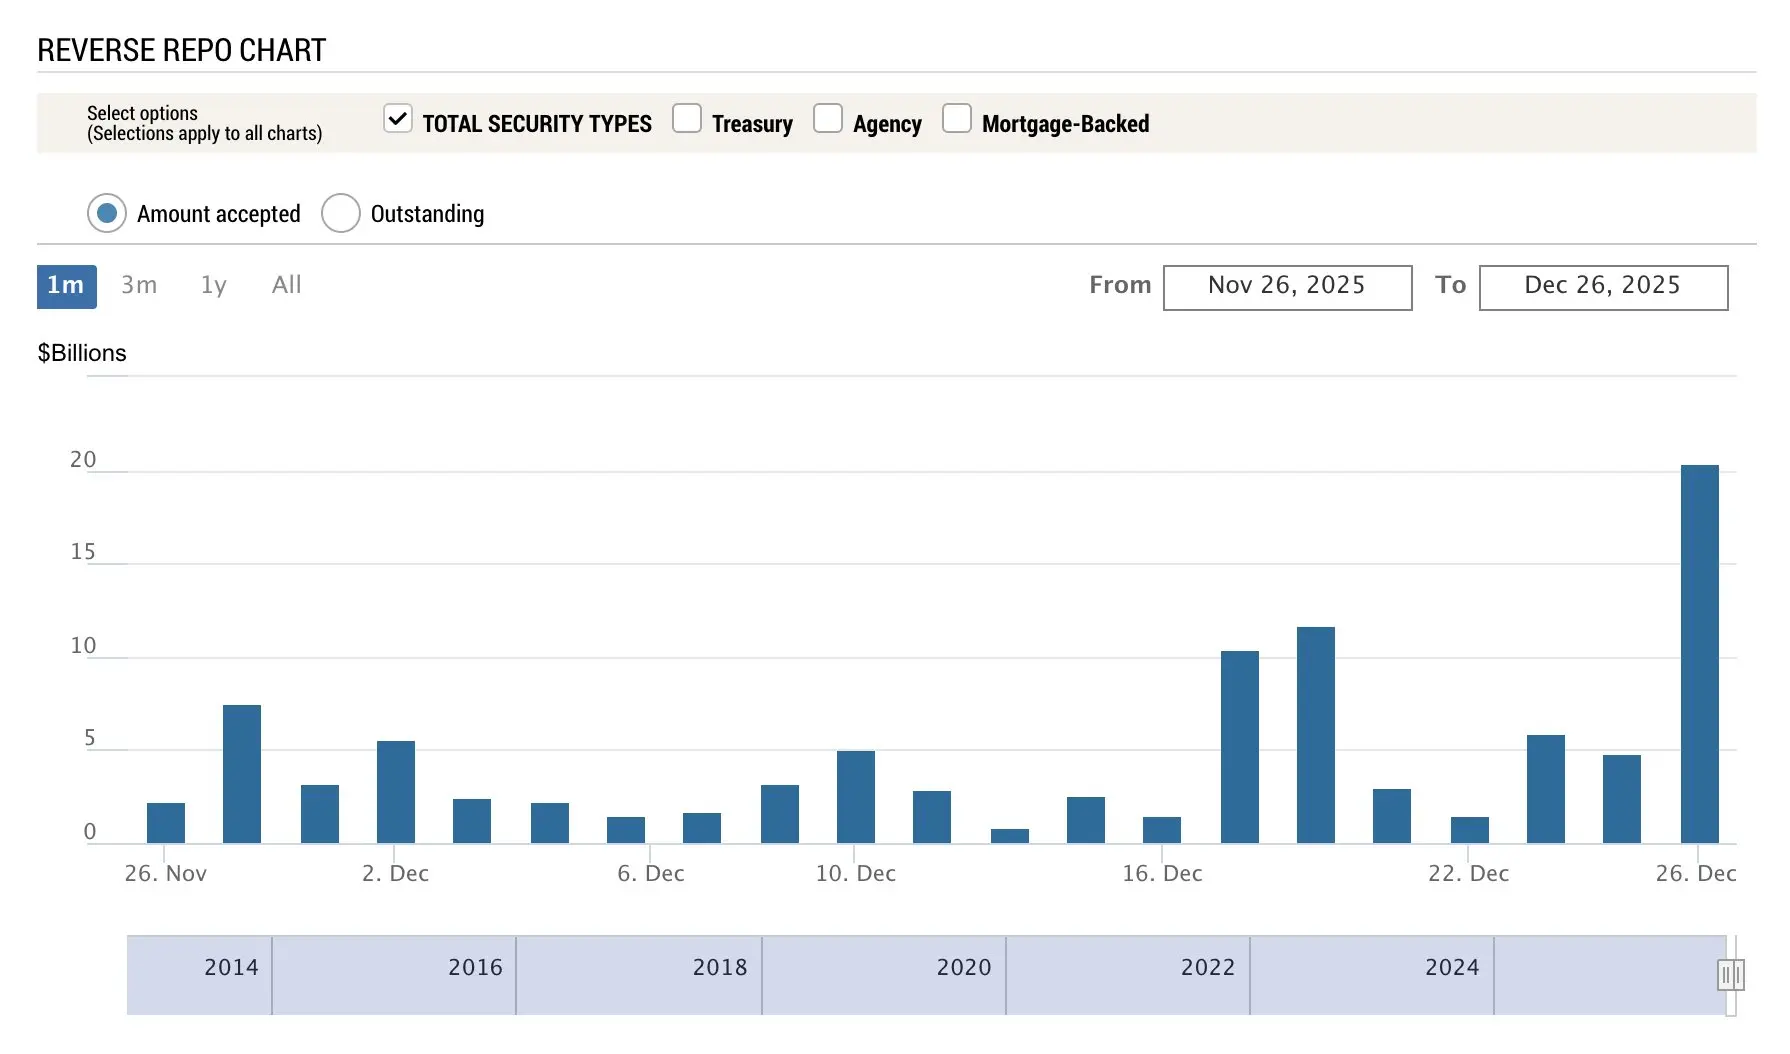Switch to the 1m time range
The width and height of the screenshot is (1790, 1054).
pos(67,286)
